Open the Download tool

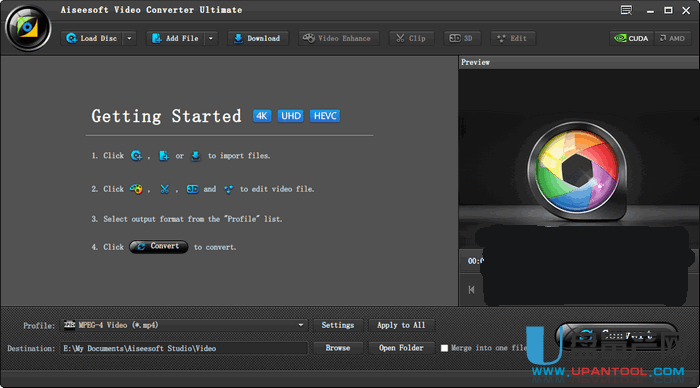pos(258,38)
